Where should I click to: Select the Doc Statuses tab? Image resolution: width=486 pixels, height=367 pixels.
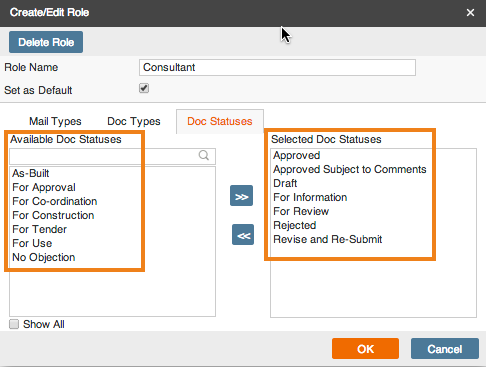(x=220, y=121)
